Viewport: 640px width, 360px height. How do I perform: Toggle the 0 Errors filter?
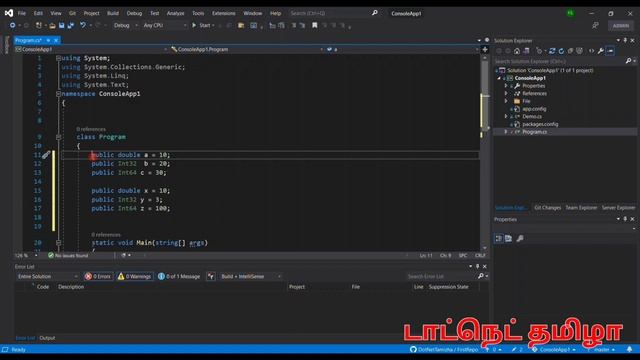[x=98, y=276]
